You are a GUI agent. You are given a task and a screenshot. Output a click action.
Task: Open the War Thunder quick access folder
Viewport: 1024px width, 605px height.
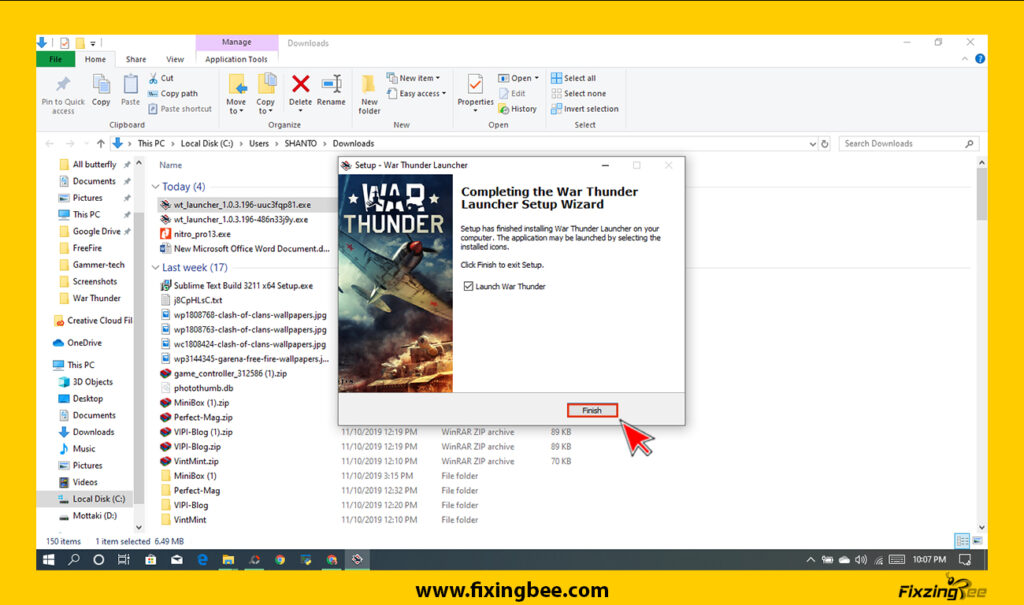pos(96,298)
